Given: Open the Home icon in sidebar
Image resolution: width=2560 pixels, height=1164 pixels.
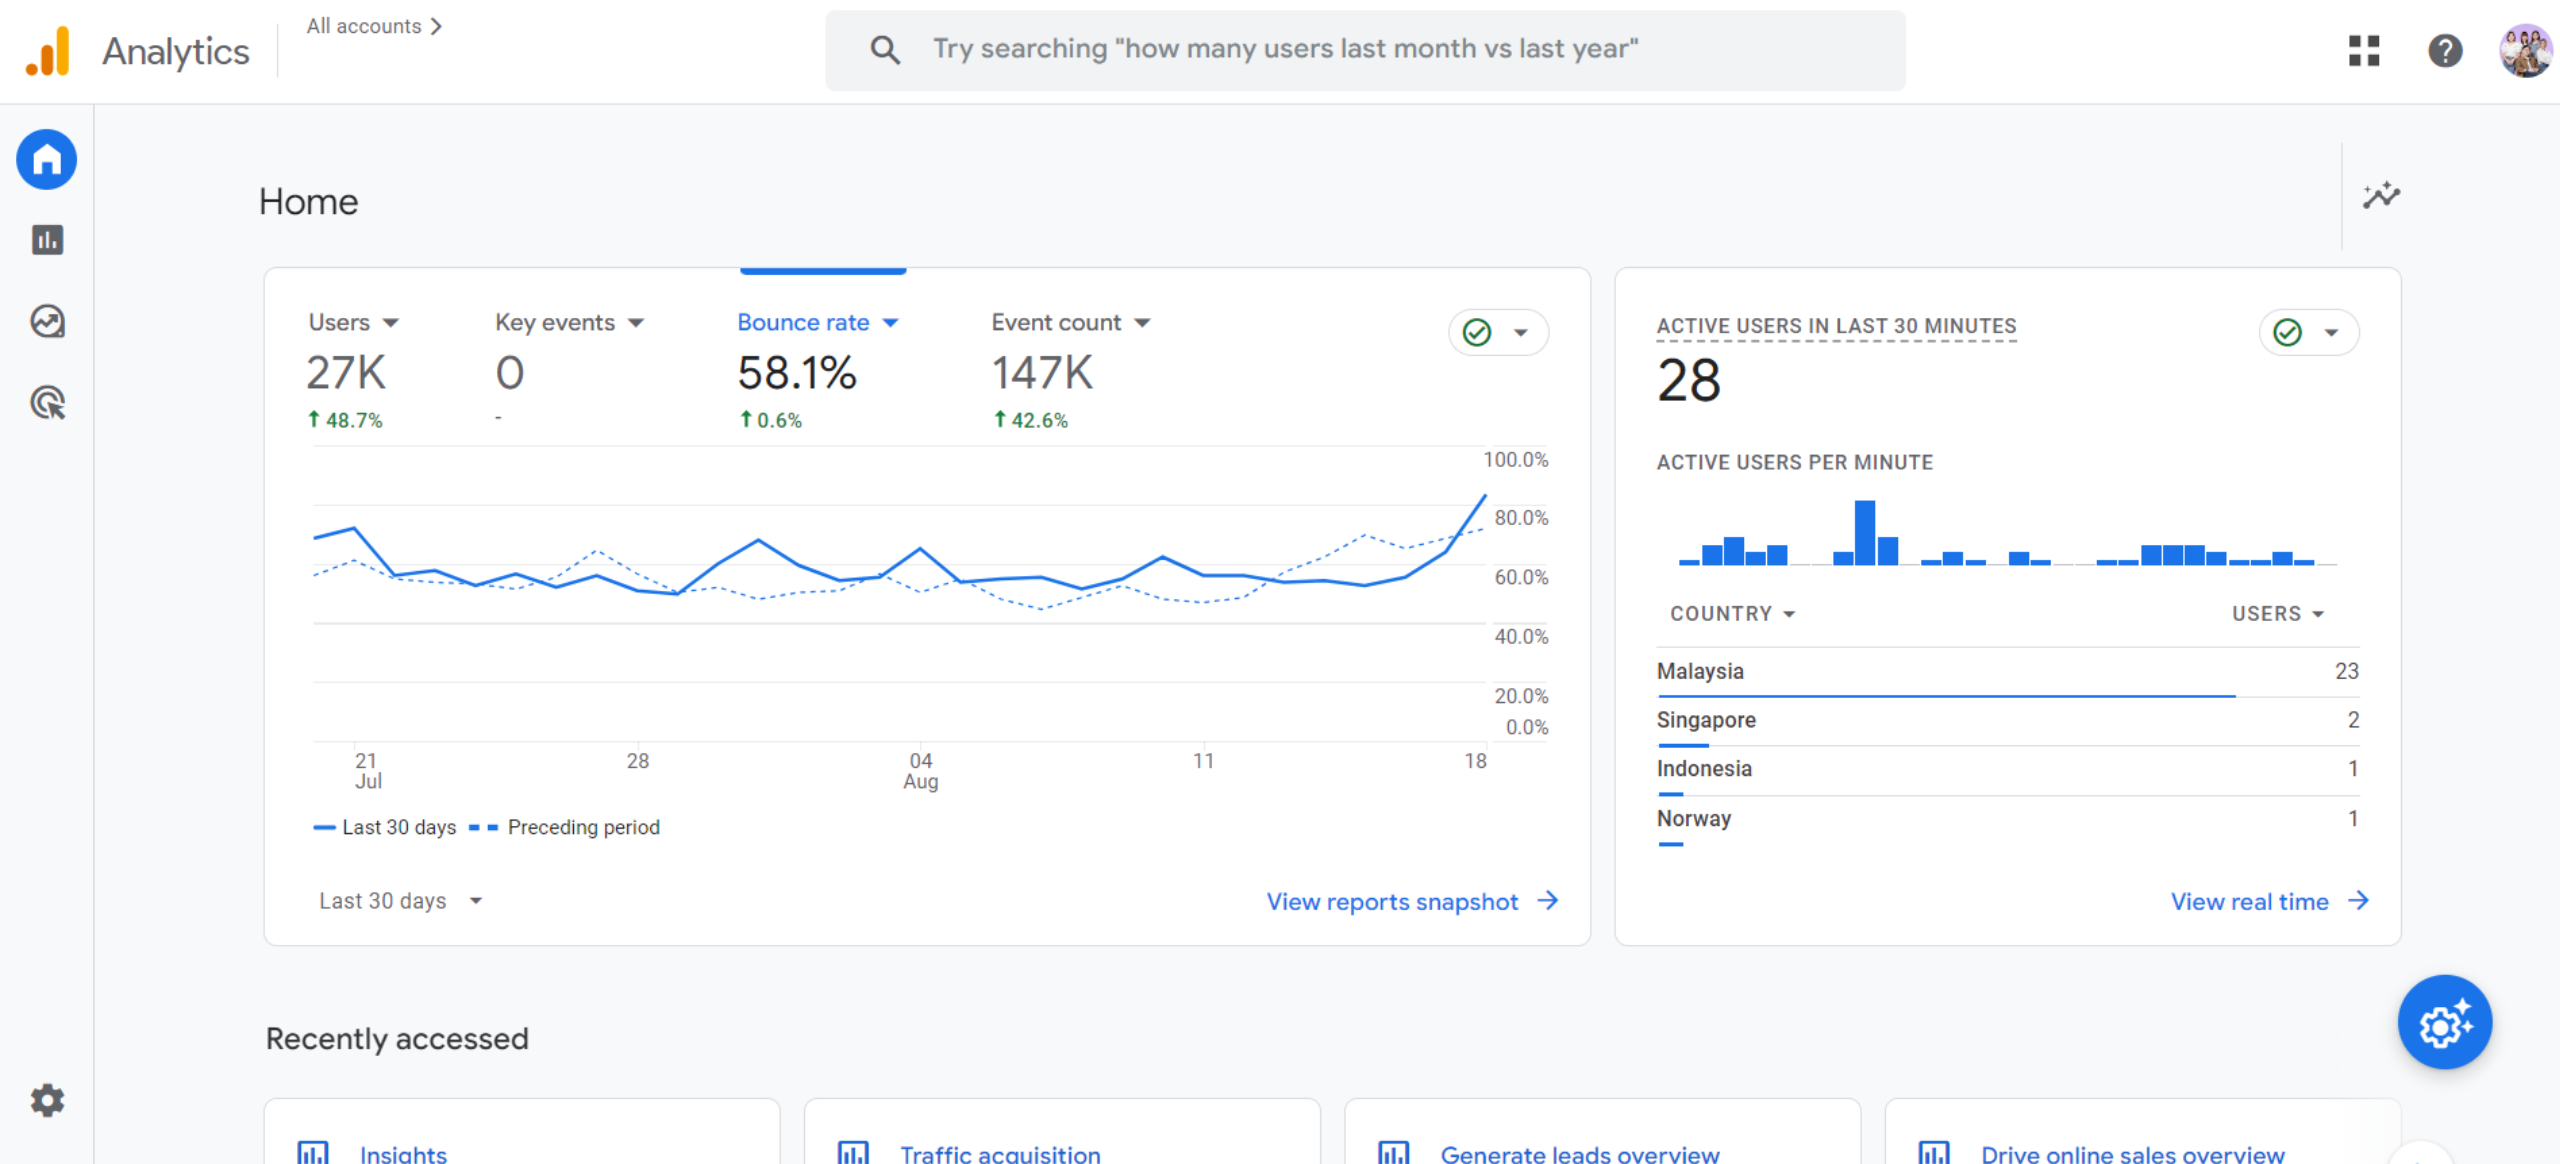Looking at the screenshot, I should [47, 160].
